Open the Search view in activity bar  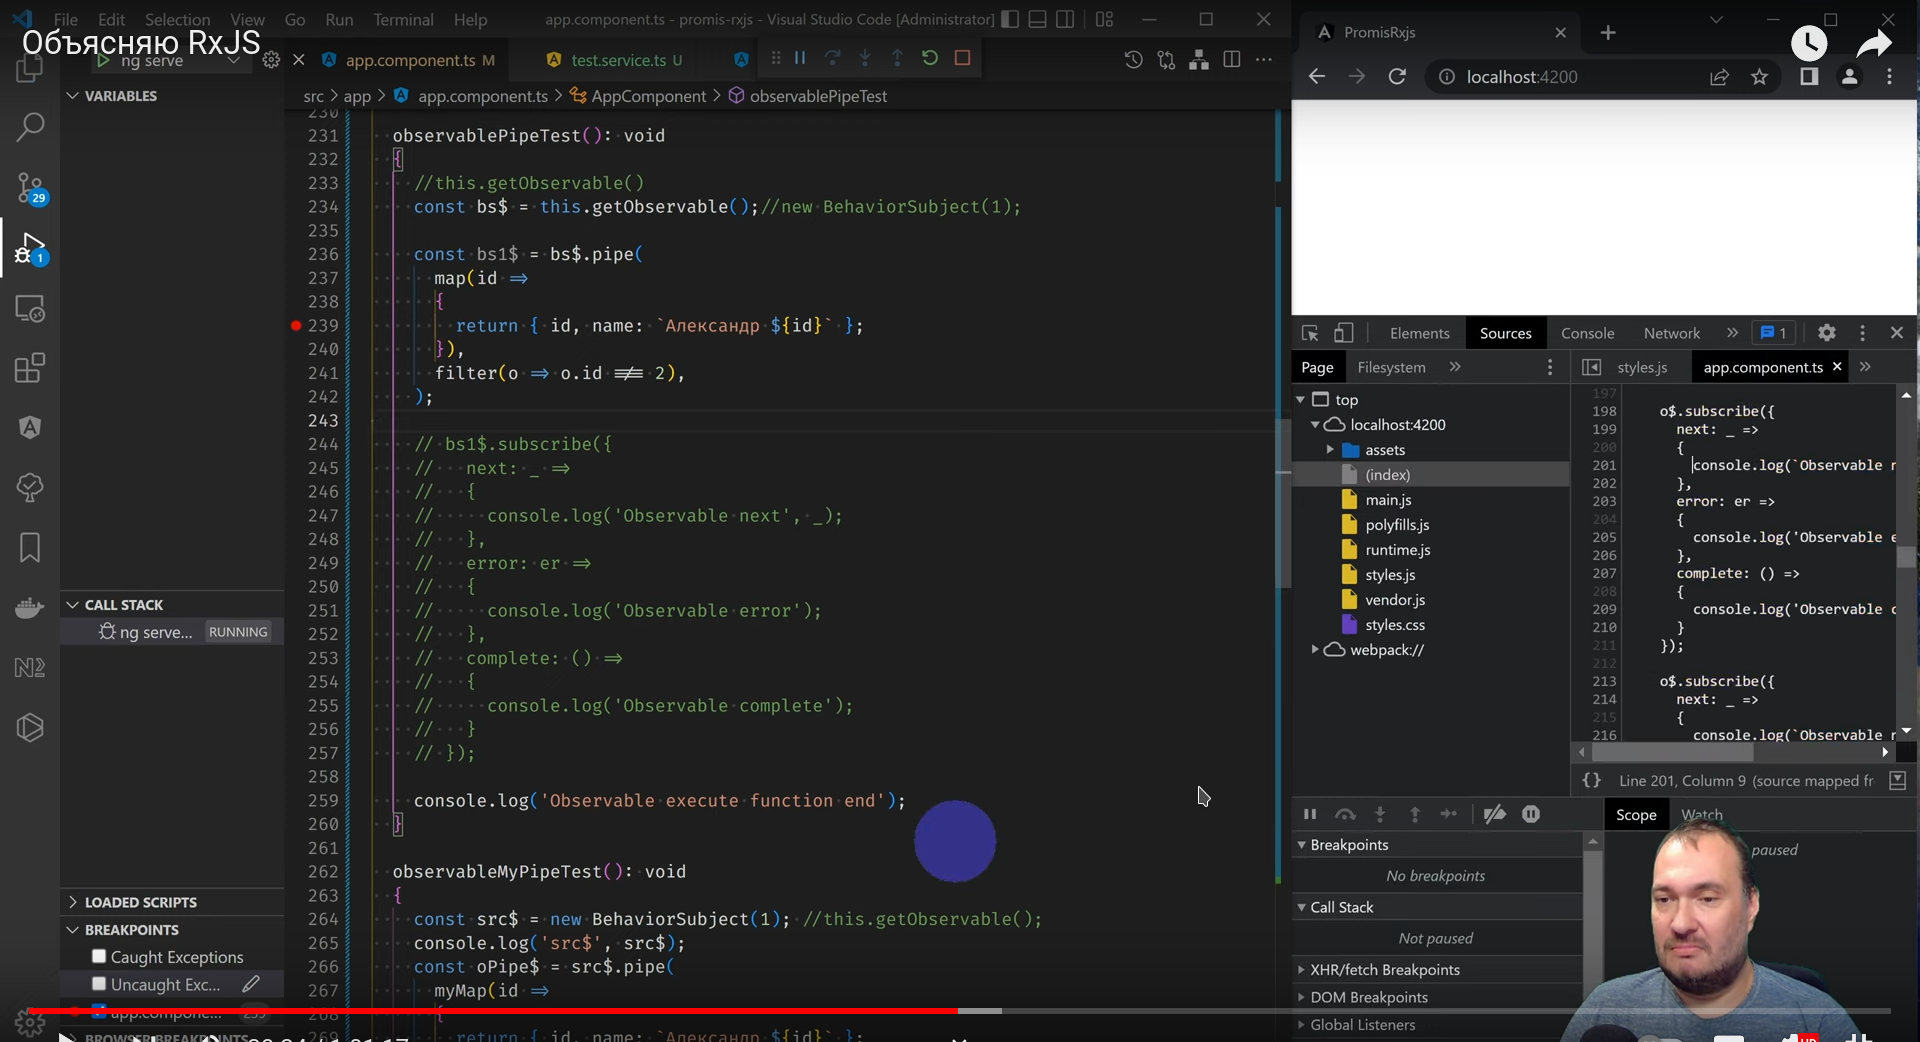(30, 127)
